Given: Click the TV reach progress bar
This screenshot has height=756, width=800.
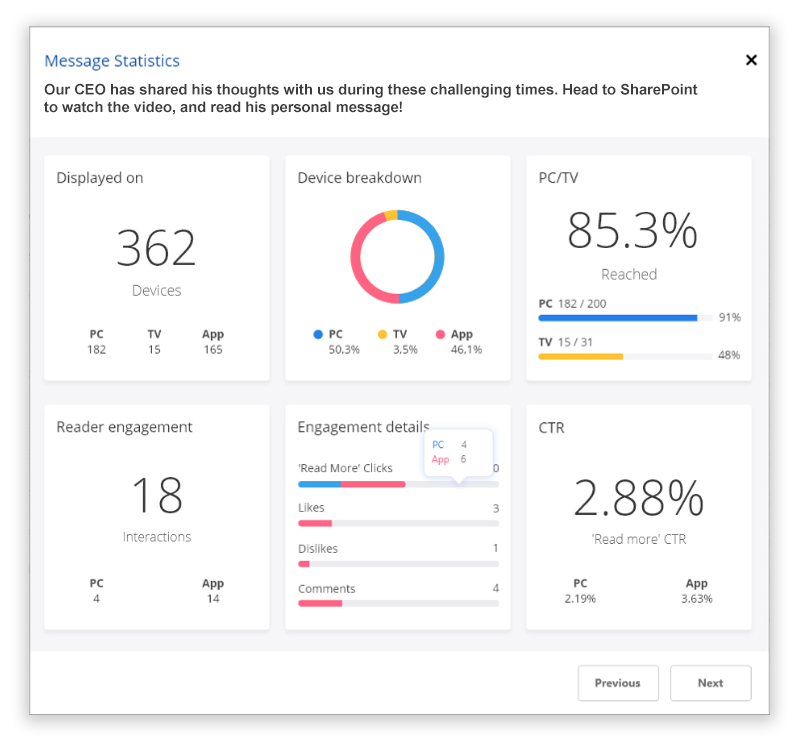Looking at the screenshot, I should click(625, 356).
